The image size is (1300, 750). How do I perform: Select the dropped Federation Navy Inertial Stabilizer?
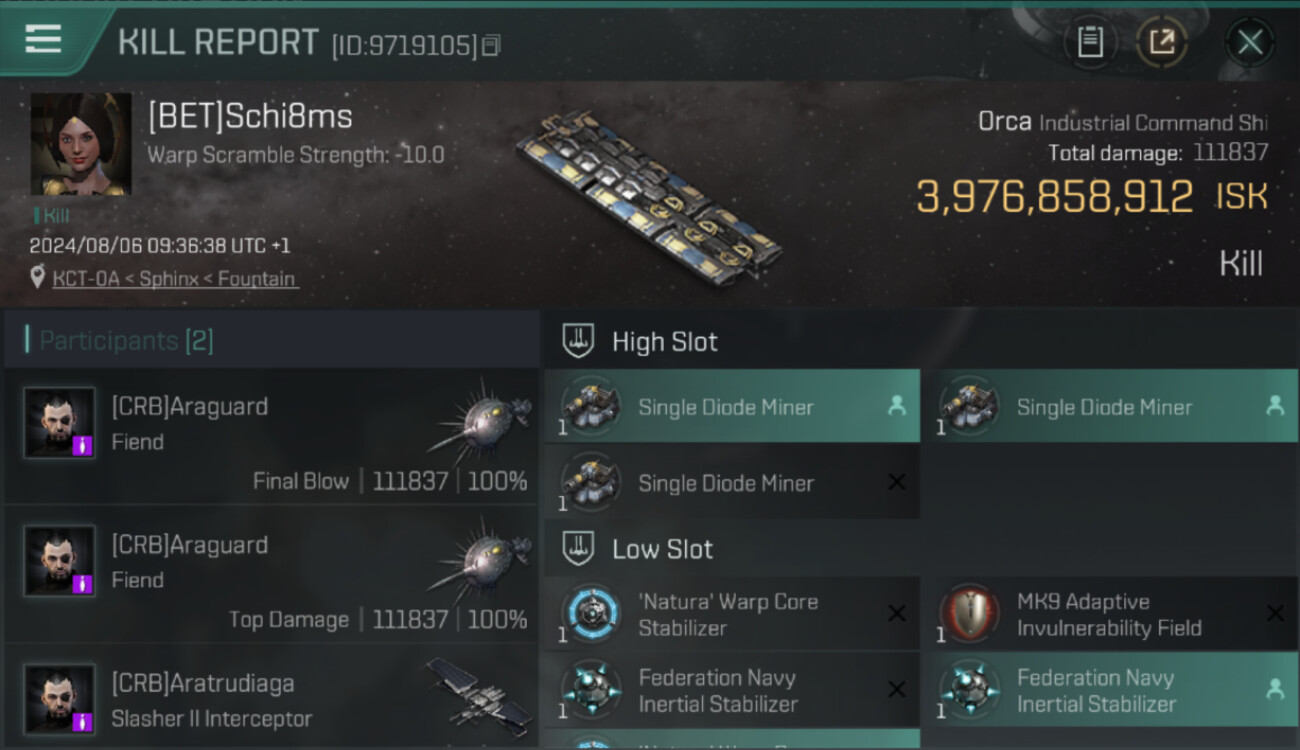point(1109,691)
